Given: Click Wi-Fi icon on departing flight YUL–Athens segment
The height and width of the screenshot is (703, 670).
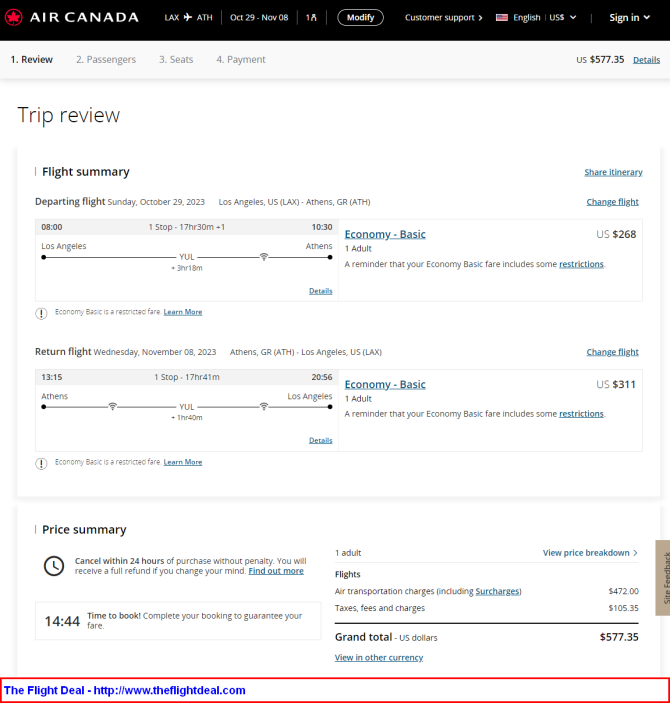Looking at the screenshot, I should click(x=264, y=256).
